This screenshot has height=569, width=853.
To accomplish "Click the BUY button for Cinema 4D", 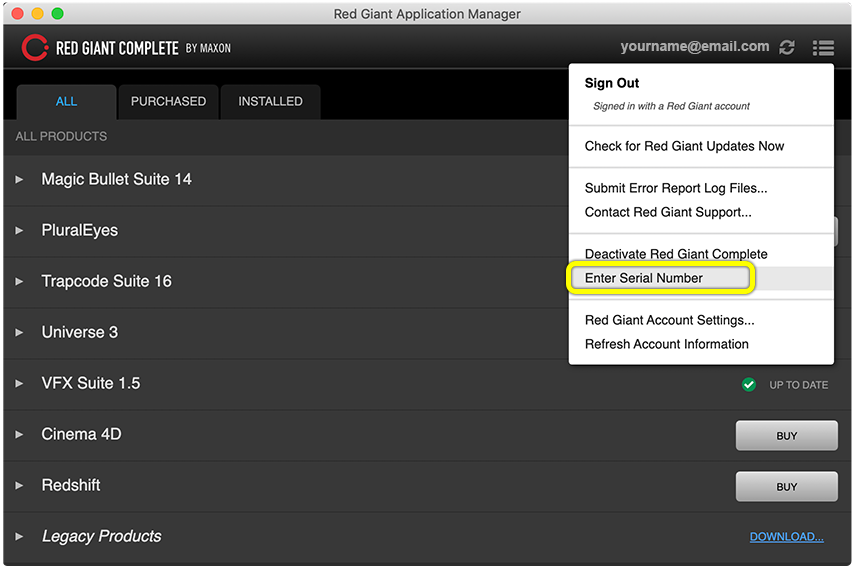I will (787, 436).
